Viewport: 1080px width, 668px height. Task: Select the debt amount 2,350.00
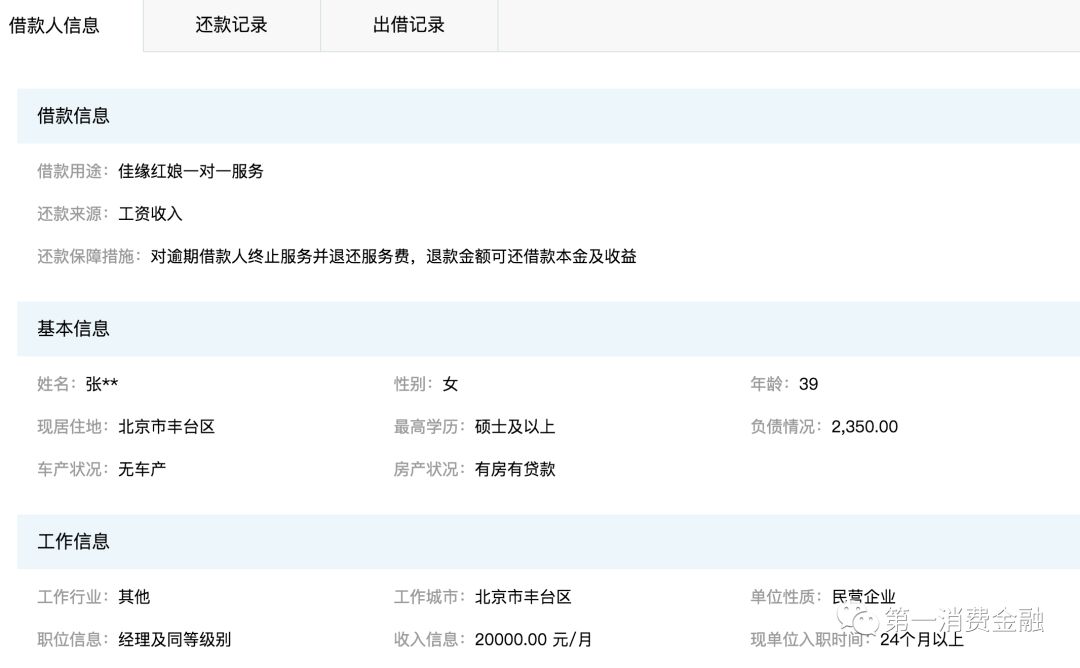coord(865,426)
